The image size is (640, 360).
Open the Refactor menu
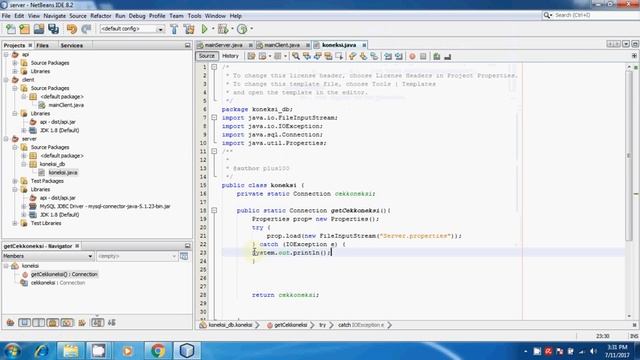100,16
